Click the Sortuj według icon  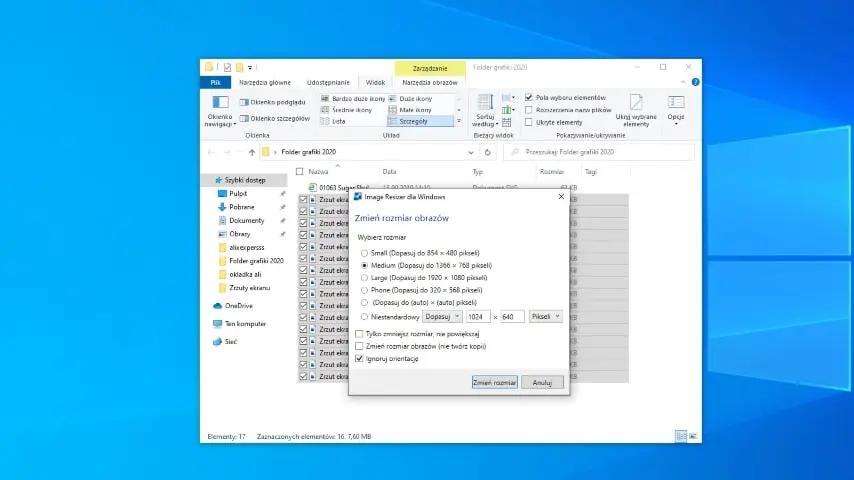[x=485, y=104]
